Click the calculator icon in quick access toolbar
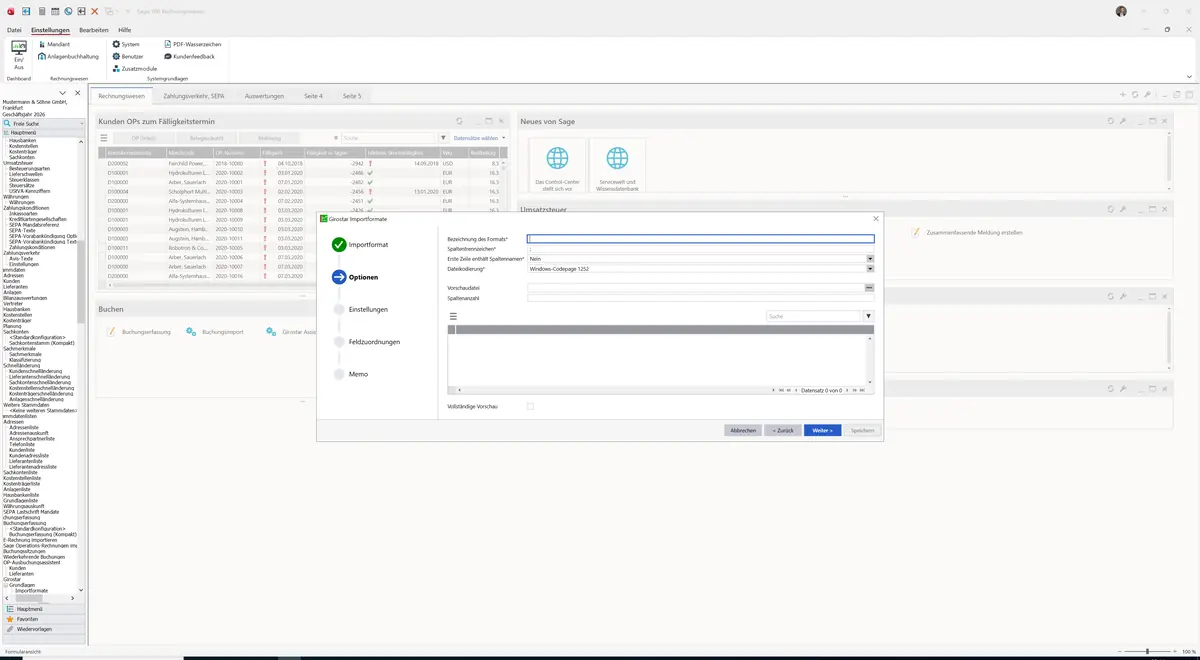This screenshot has height=660, width=1200. click(41, 11)
